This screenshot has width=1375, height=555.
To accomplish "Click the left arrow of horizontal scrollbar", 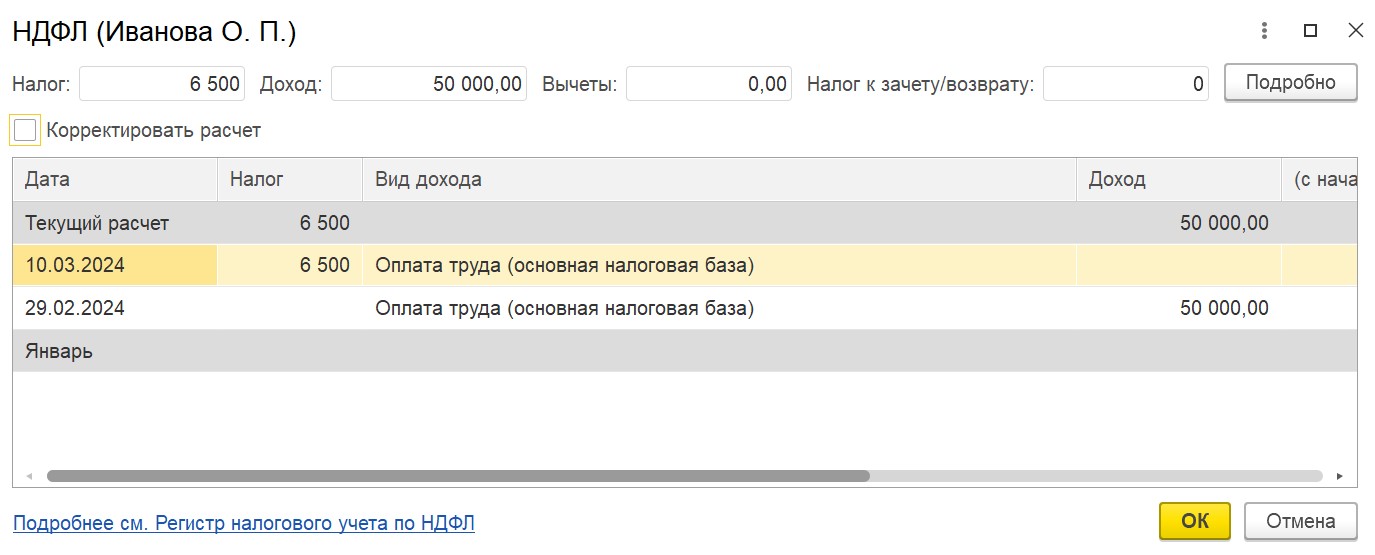I will [29, 476].
